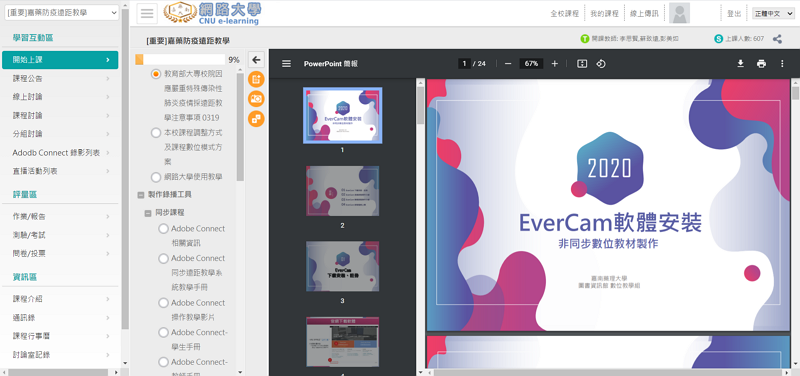Select slide thumbnail 3
The height and width of the screenshot is (376, 800).
[x=342, y=266]
